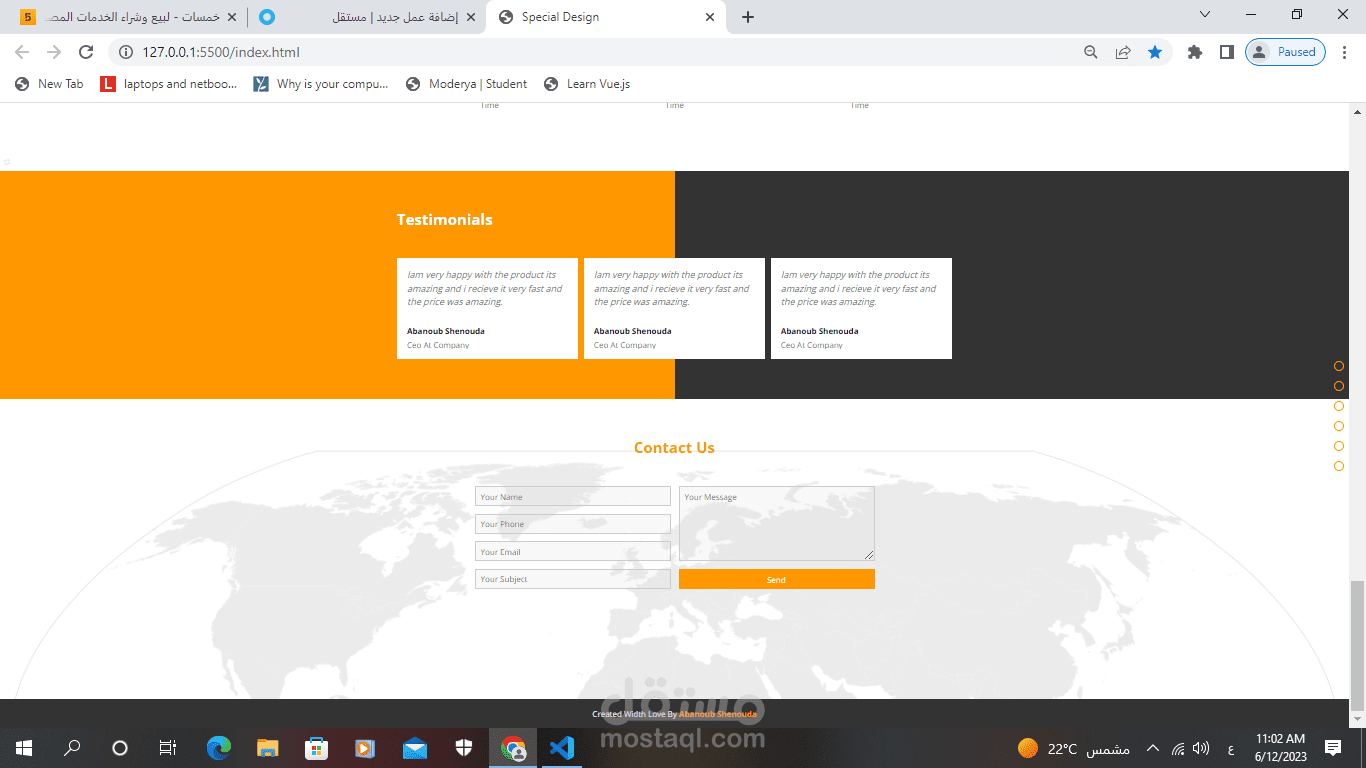Screen dimensions: 1366x768
Task: Click the Contact Us heading
Action: click(674, 448)
